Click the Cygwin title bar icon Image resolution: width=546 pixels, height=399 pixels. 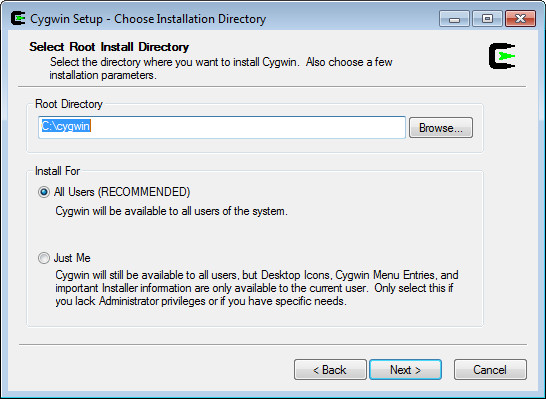(18, 18)
